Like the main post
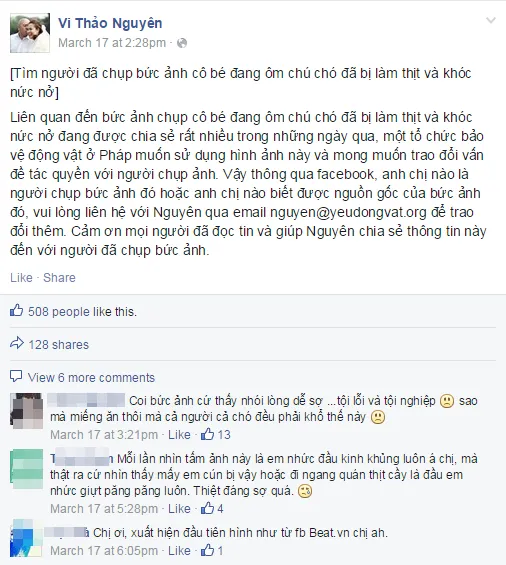 tap(21, 277)
